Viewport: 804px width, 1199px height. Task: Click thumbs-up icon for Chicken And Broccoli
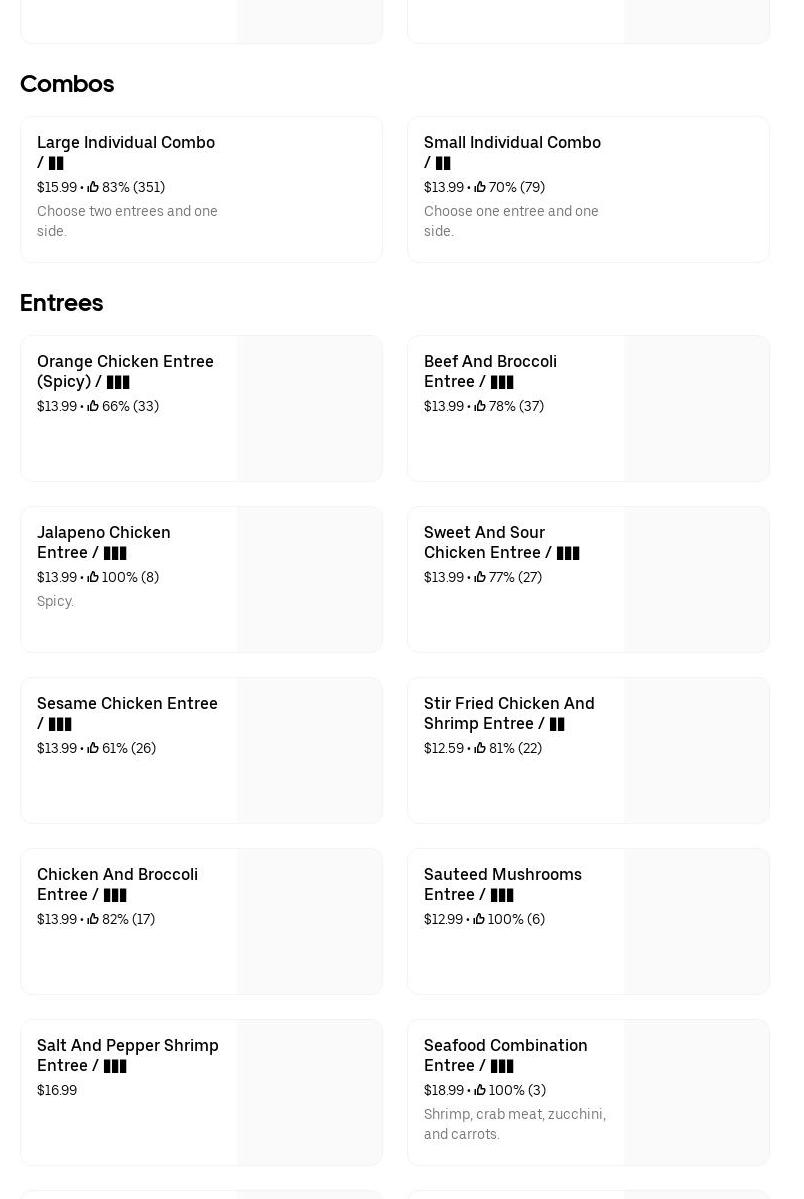tap(93, 919)
